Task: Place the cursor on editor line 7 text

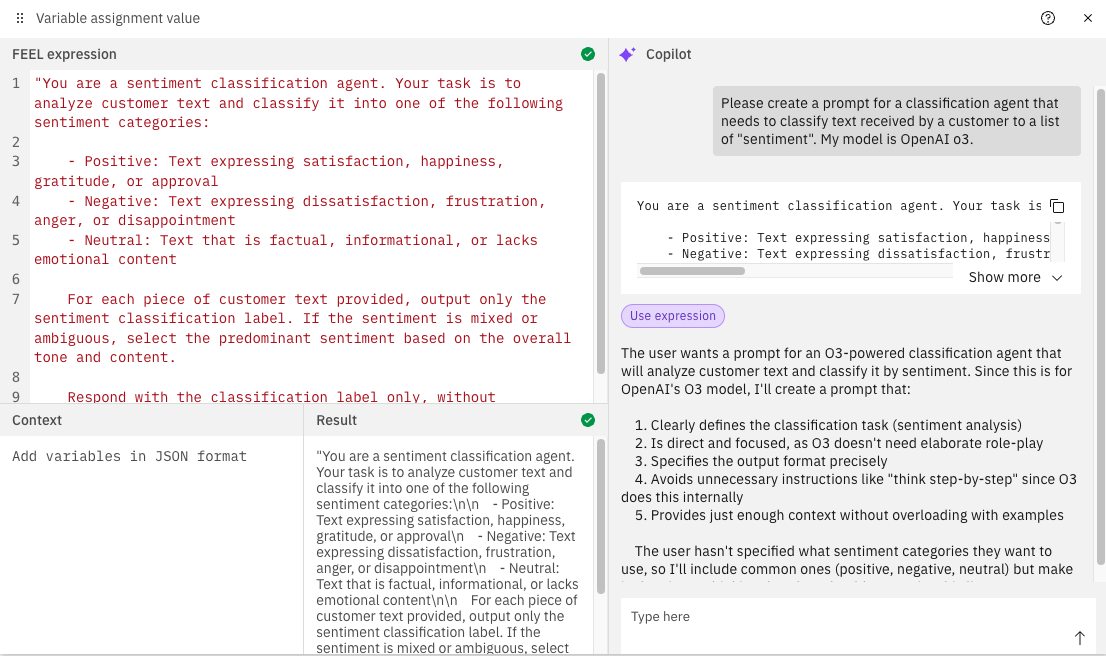Action: pyautogui.click(x=300, y=300)
